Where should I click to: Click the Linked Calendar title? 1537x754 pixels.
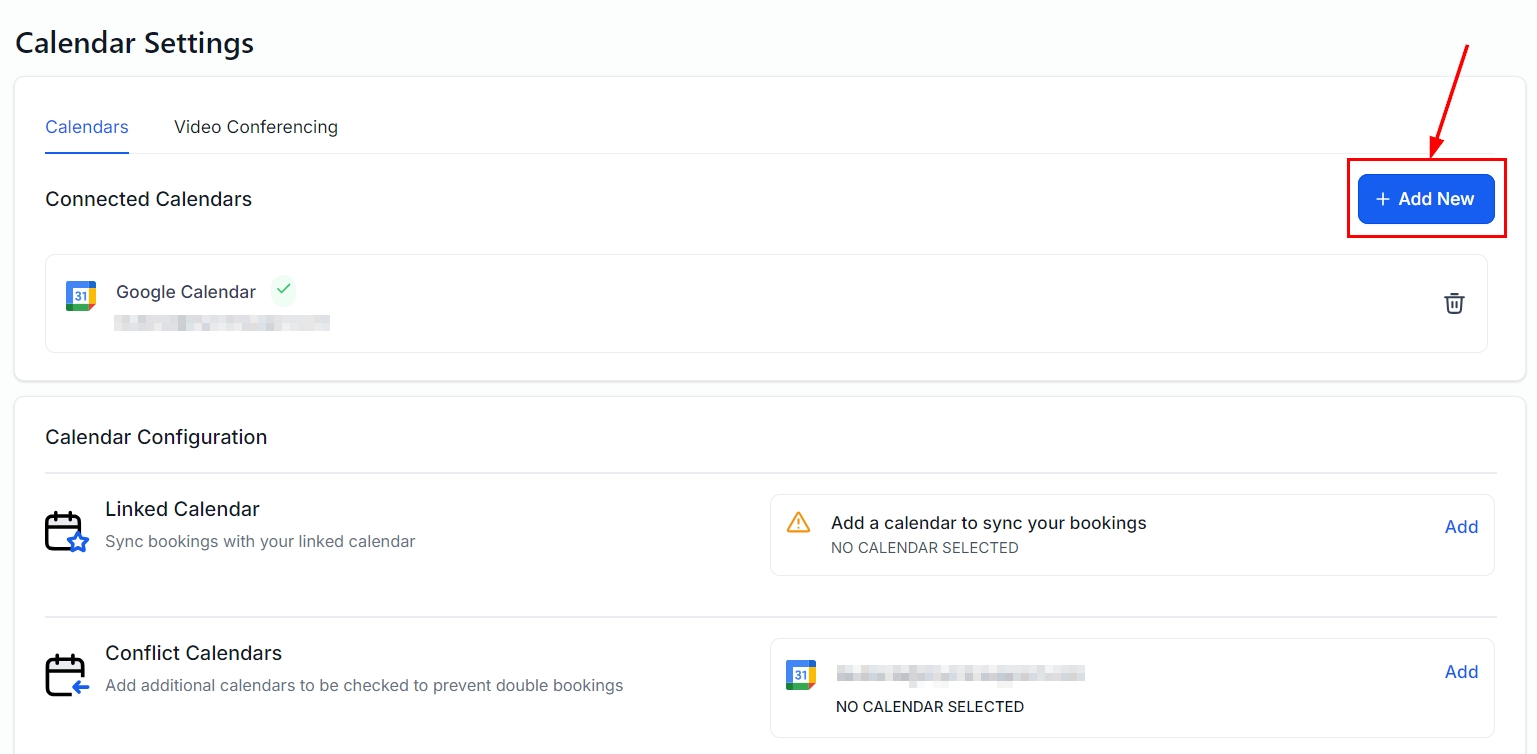point(182,509)
